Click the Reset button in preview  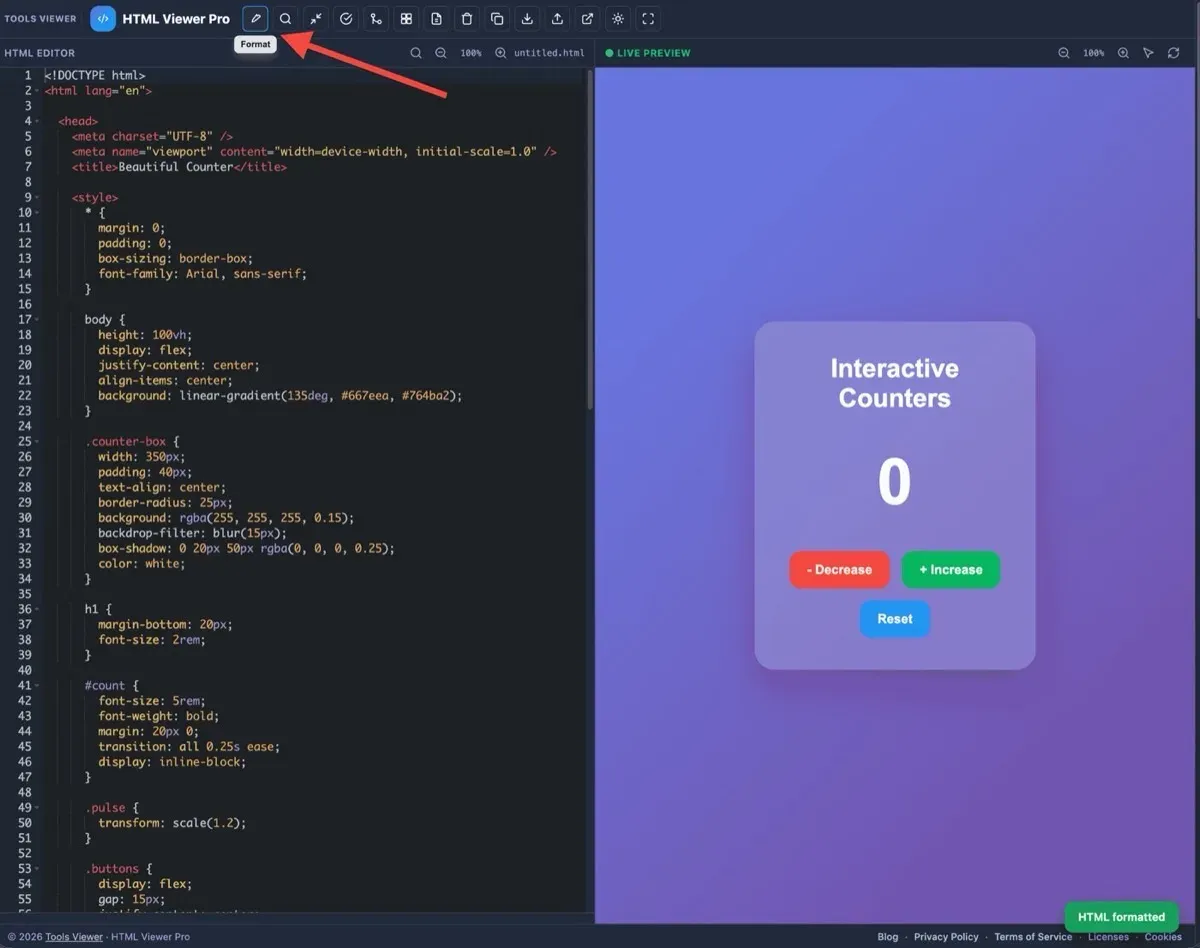coord(895,619)
